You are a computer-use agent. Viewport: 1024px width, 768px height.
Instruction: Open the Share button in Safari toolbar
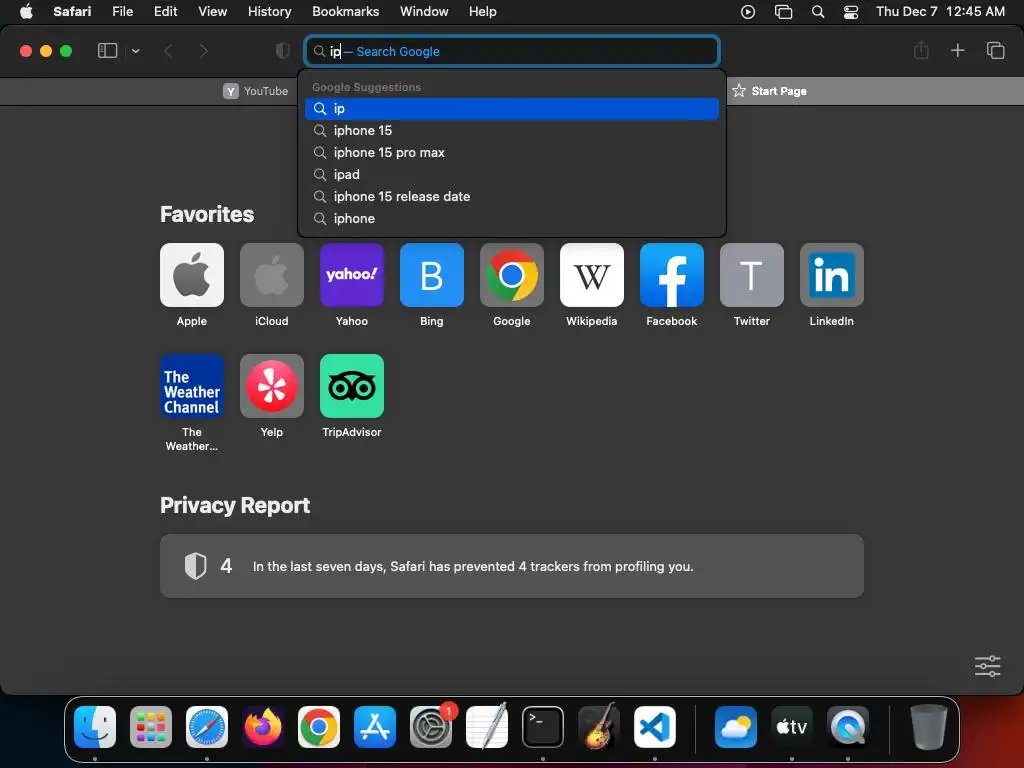tap(921, 50)
